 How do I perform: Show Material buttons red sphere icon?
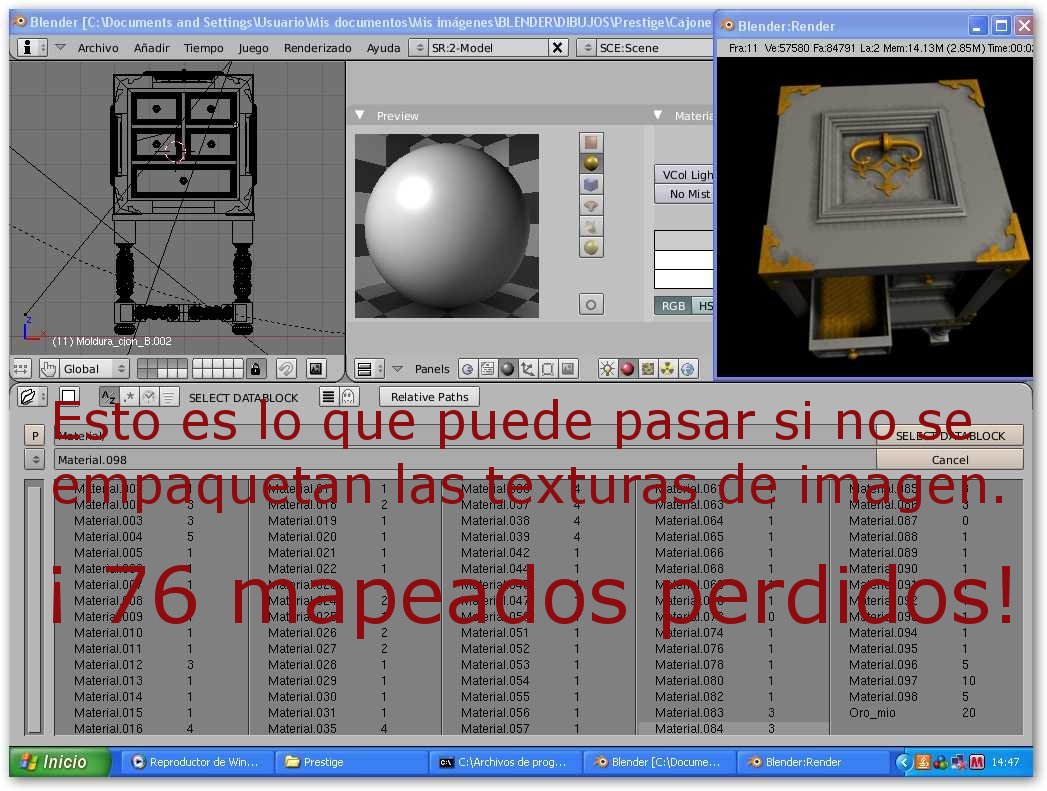(627, 369)
